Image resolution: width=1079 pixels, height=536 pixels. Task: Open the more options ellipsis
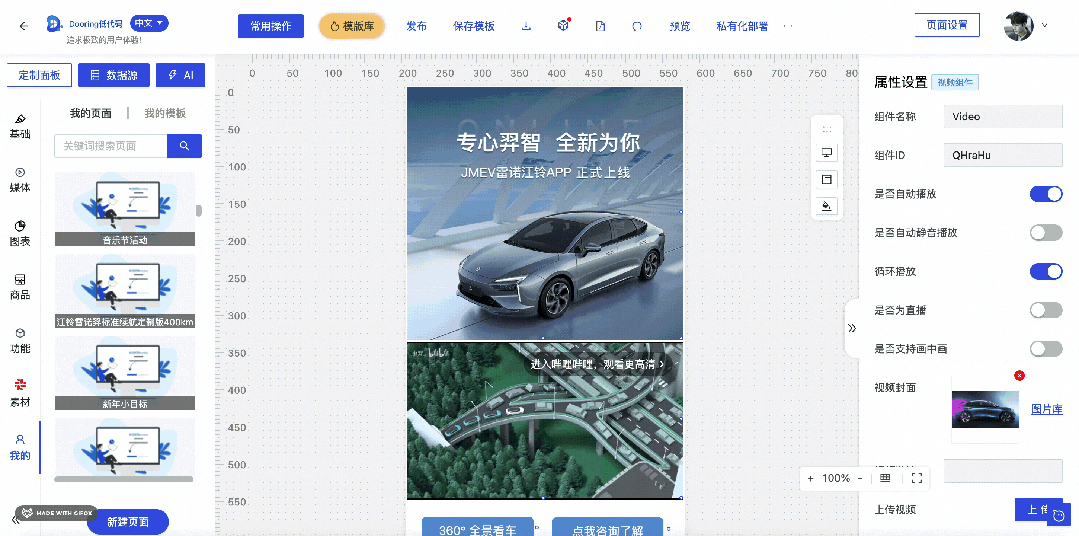(788, 26)
